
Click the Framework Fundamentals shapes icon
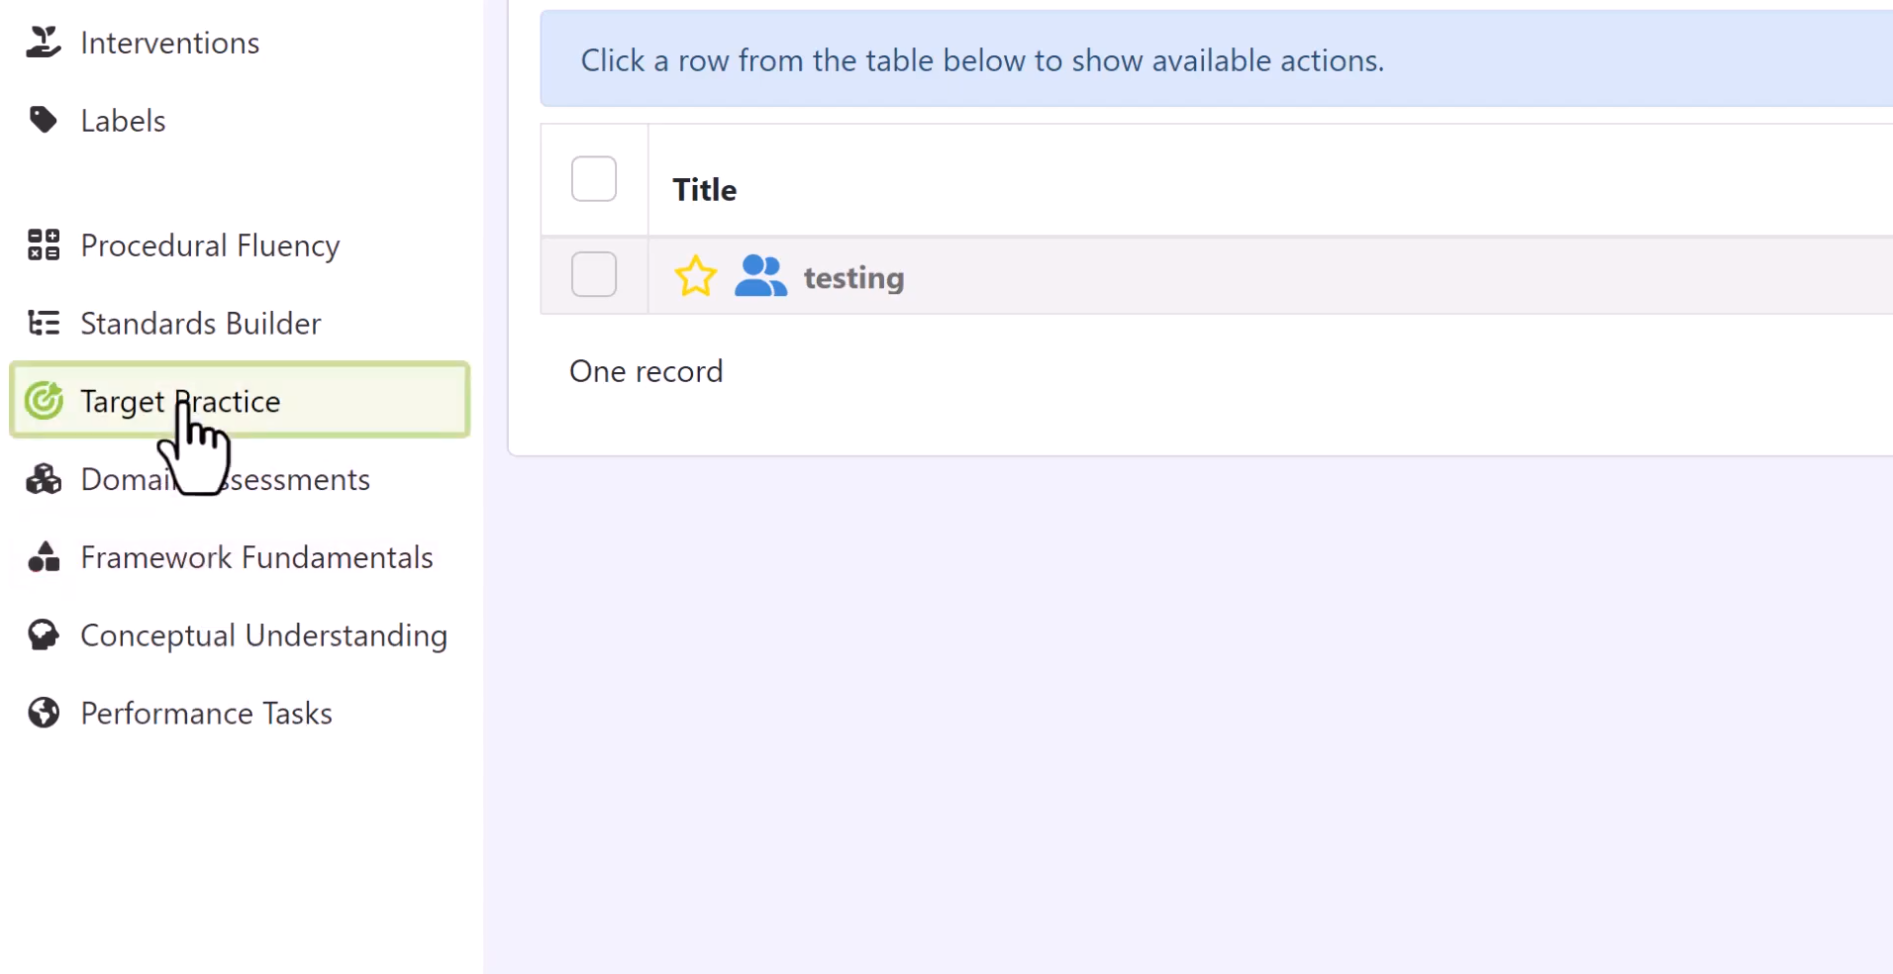[x=43, y=557]
